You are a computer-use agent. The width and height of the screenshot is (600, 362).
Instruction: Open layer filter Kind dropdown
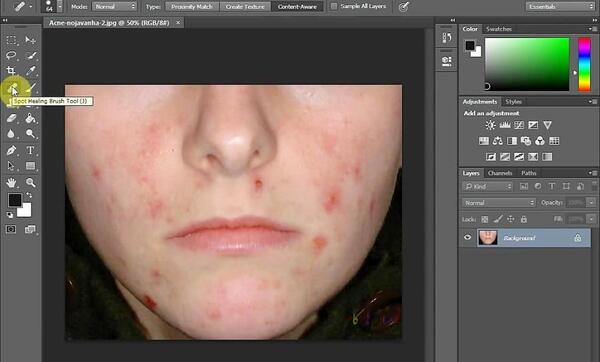pos(488,186)
